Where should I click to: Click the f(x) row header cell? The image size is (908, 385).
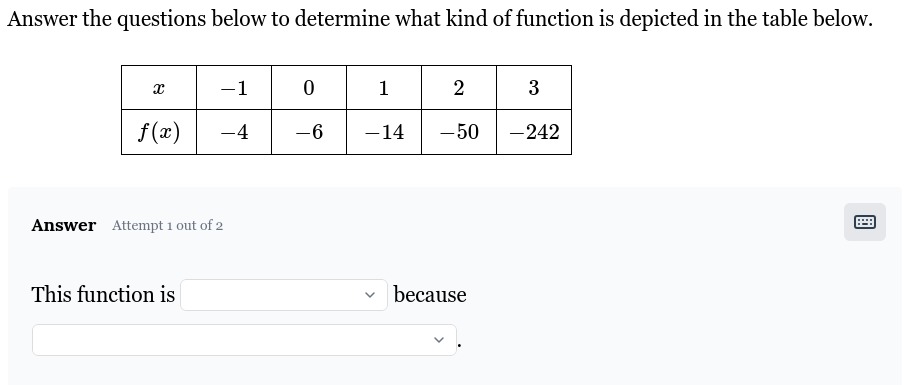coord(159,132)
